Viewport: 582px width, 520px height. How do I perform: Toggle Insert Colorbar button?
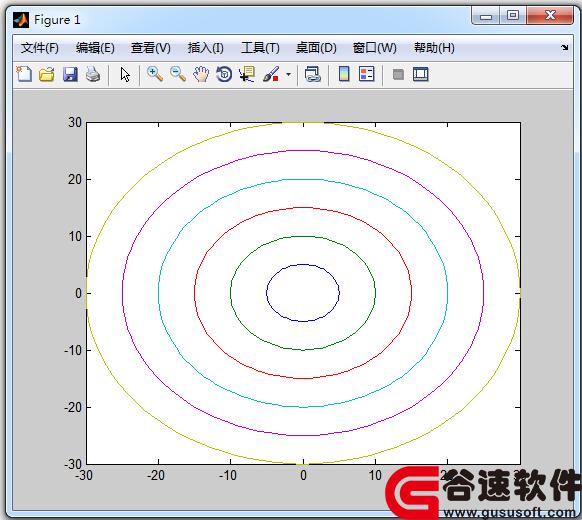[x=344, y=74]
